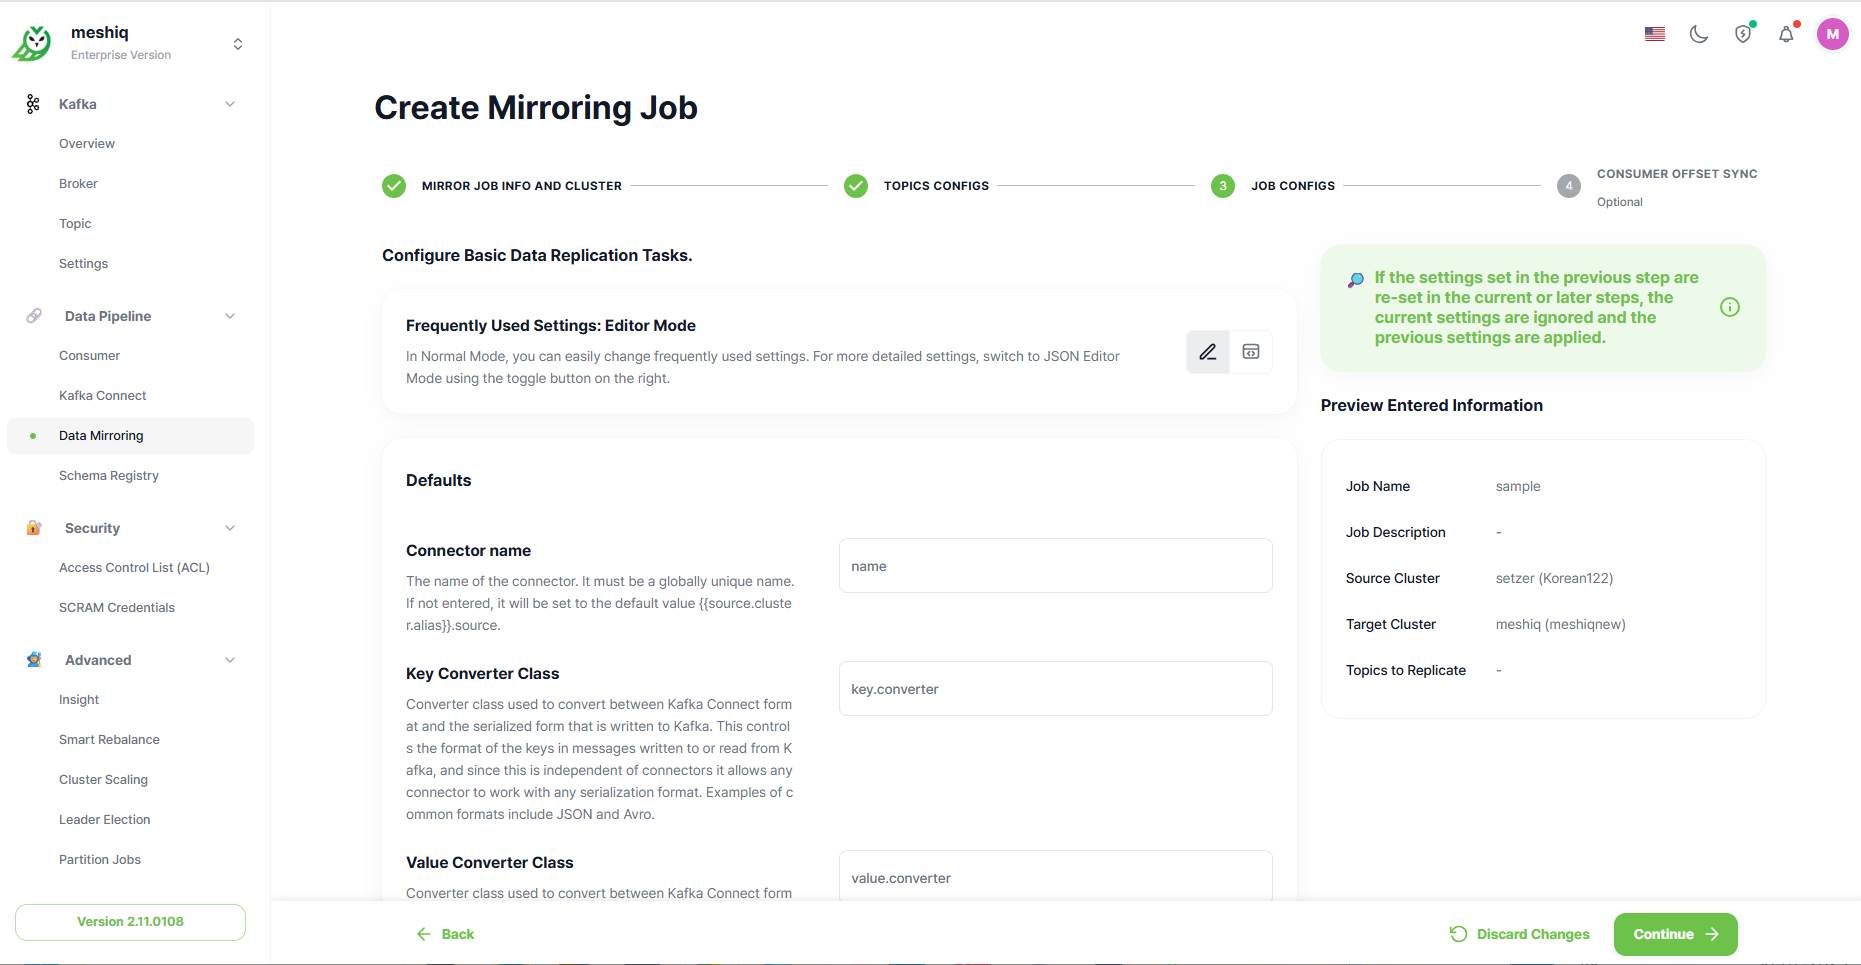Go to Schema Registry page

(108, 476)
